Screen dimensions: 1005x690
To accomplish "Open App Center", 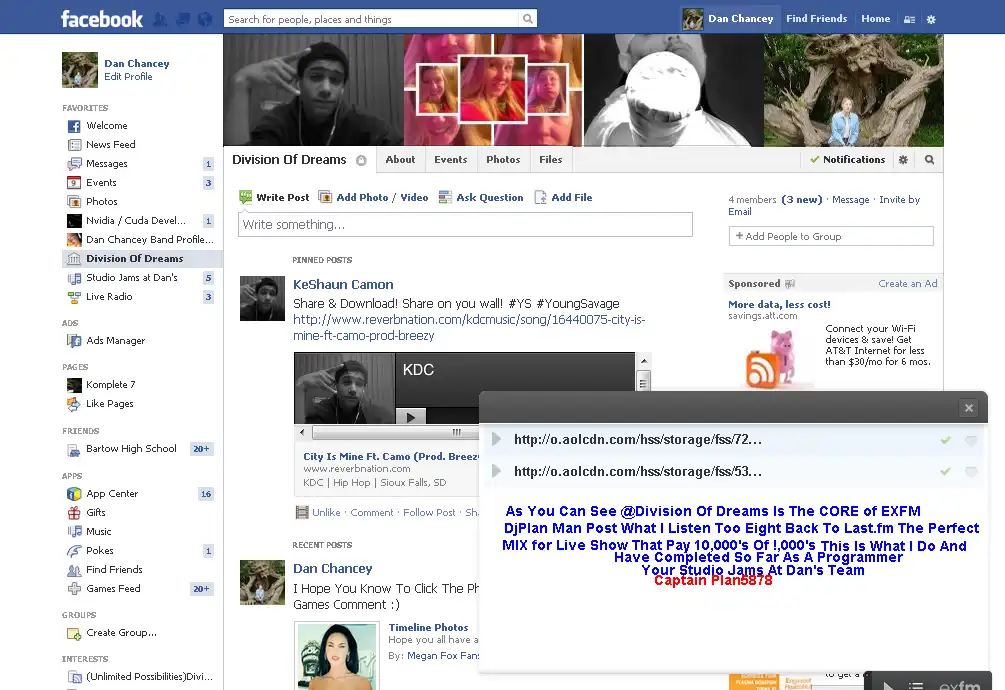I will click(x=112, y=494).
